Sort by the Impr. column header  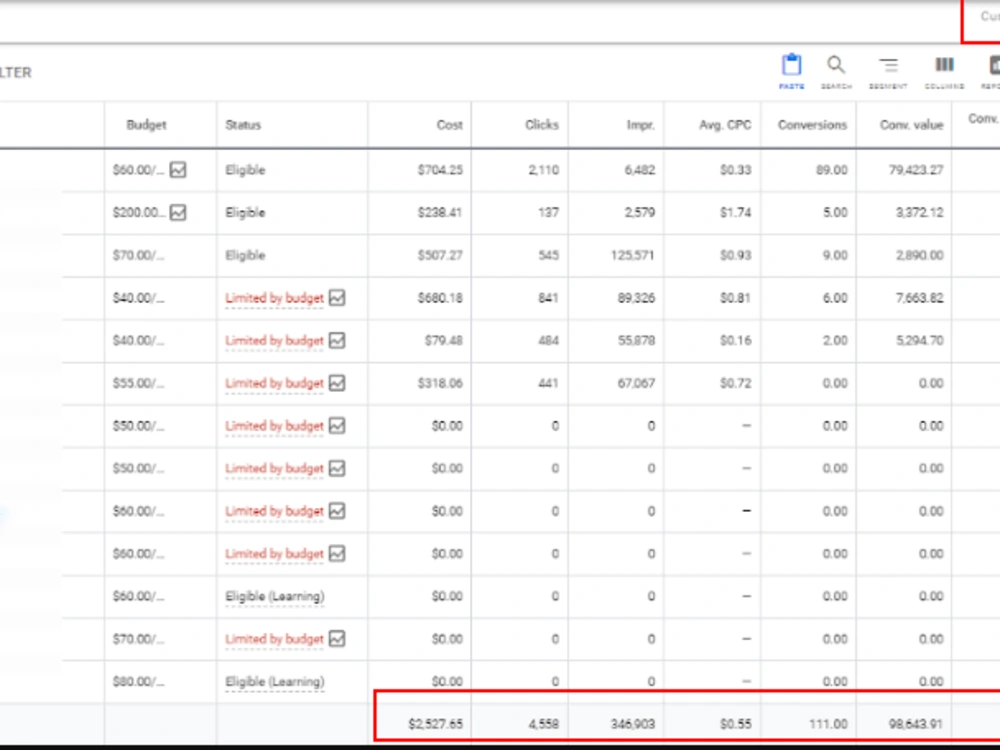[x=640, y=125]
